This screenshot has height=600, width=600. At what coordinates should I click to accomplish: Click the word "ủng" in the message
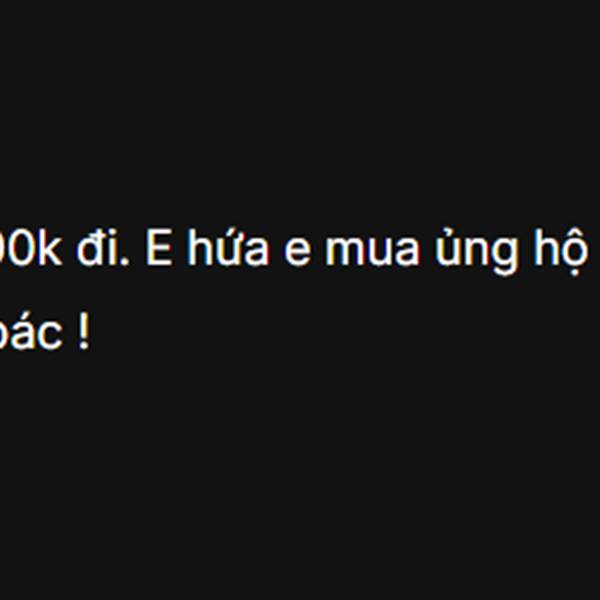(478, 250)
